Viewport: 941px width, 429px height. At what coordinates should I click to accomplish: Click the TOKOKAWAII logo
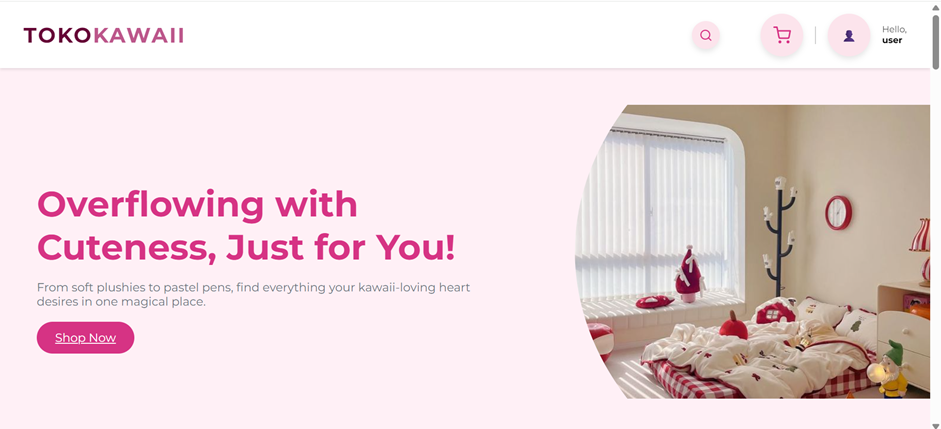click(103, 35)
